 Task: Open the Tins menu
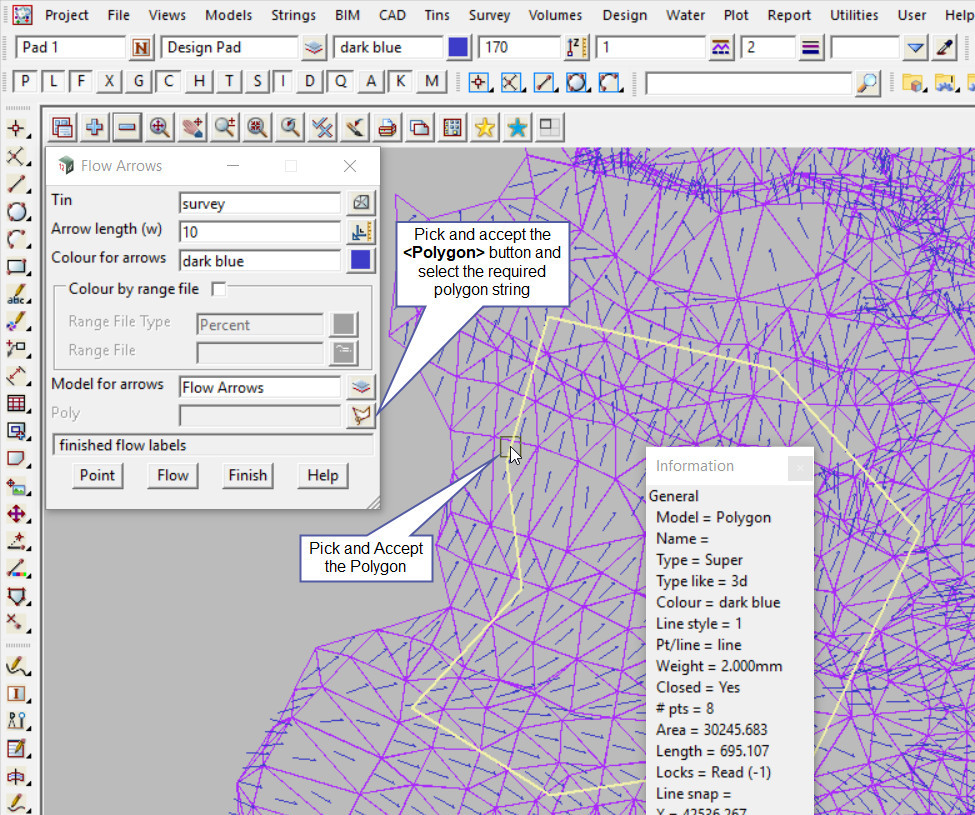[x=436, y=15]
